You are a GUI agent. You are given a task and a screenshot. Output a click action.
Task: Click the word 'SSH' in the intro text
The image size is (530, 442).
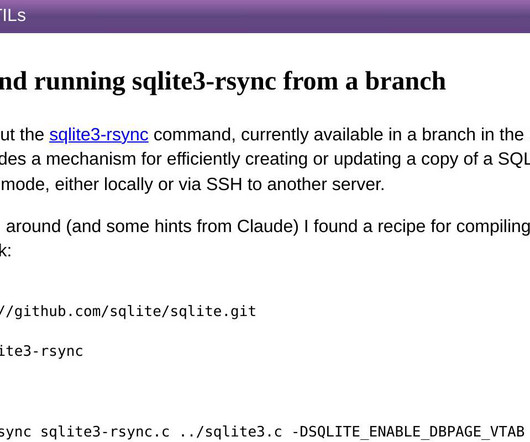click(224, 185)
